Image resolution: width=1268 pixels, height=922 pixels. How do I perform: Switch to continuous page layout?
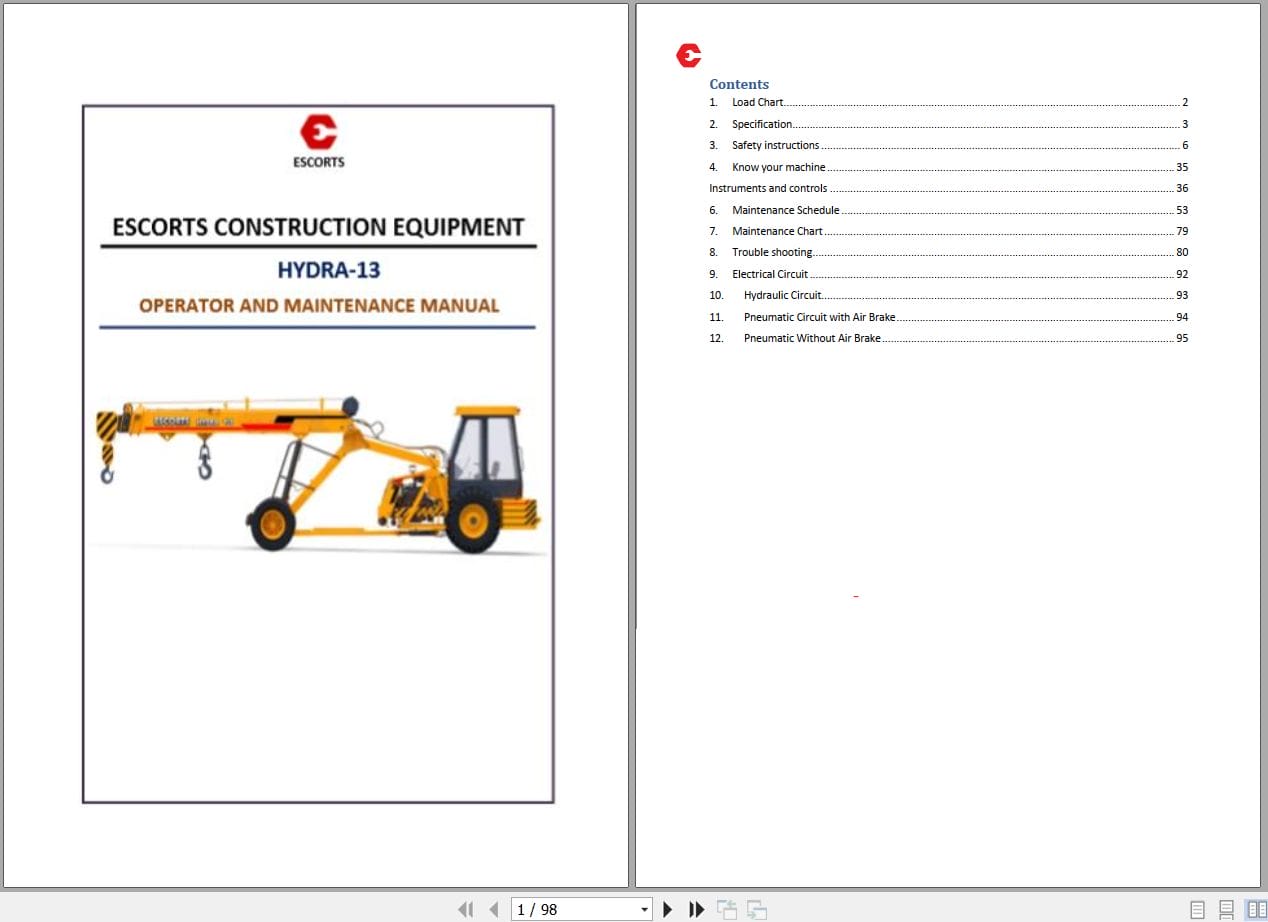(x=1226, y=909)
